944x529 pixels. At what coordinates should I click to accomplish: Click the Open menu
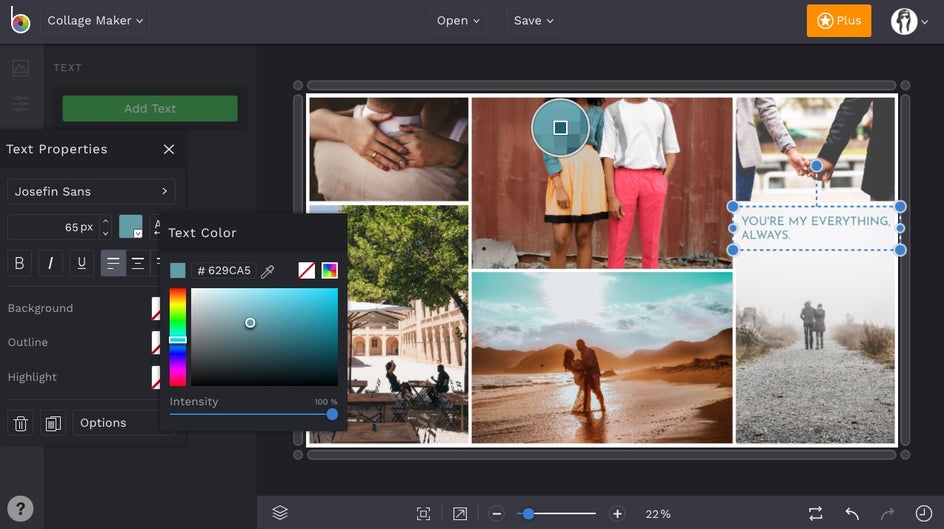point(458,20)
